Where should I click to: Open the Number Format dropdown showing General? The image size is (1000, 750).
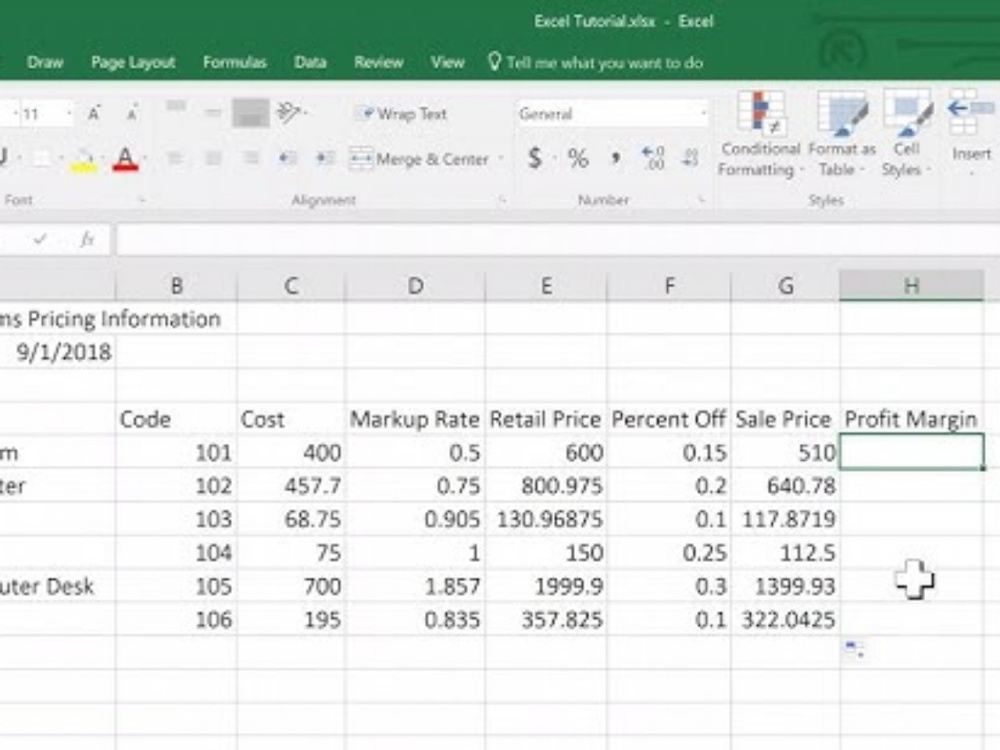click(x=610, y=113)
